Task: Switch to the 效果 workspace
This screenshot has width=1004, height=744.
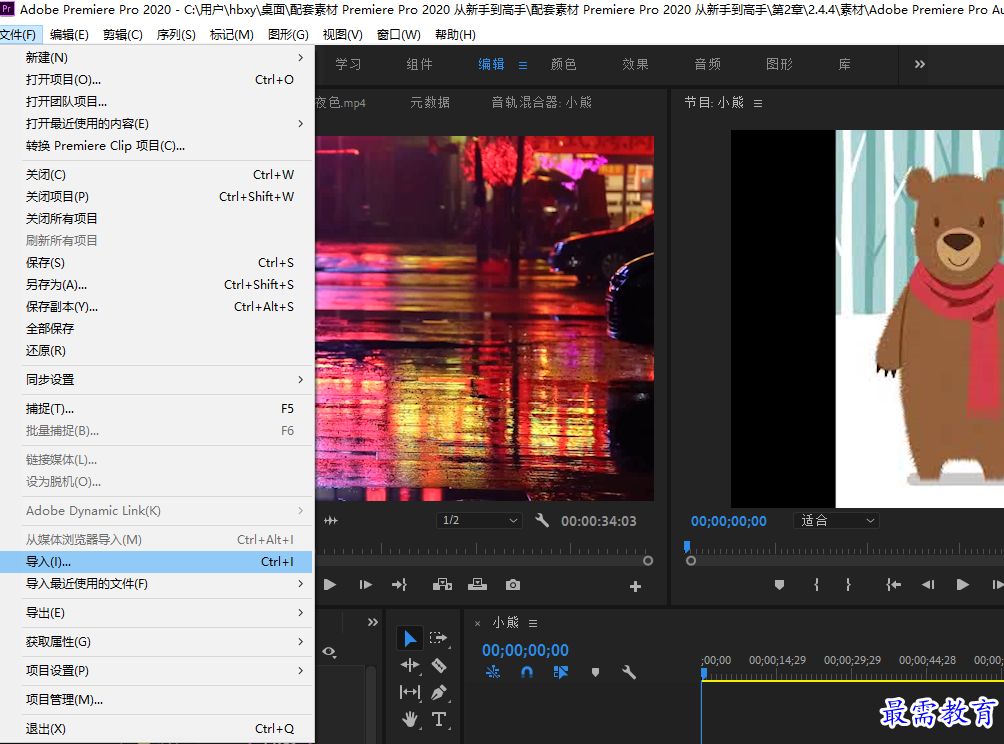Action: click(635, 64)
